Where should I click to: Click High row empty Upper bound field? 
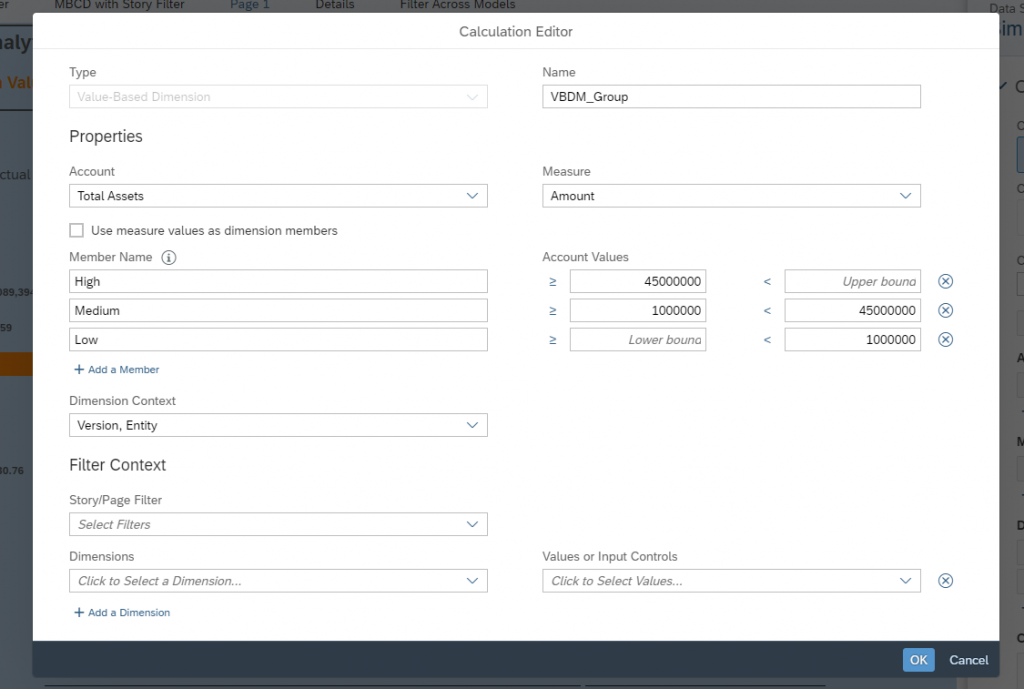click(853, 281)
